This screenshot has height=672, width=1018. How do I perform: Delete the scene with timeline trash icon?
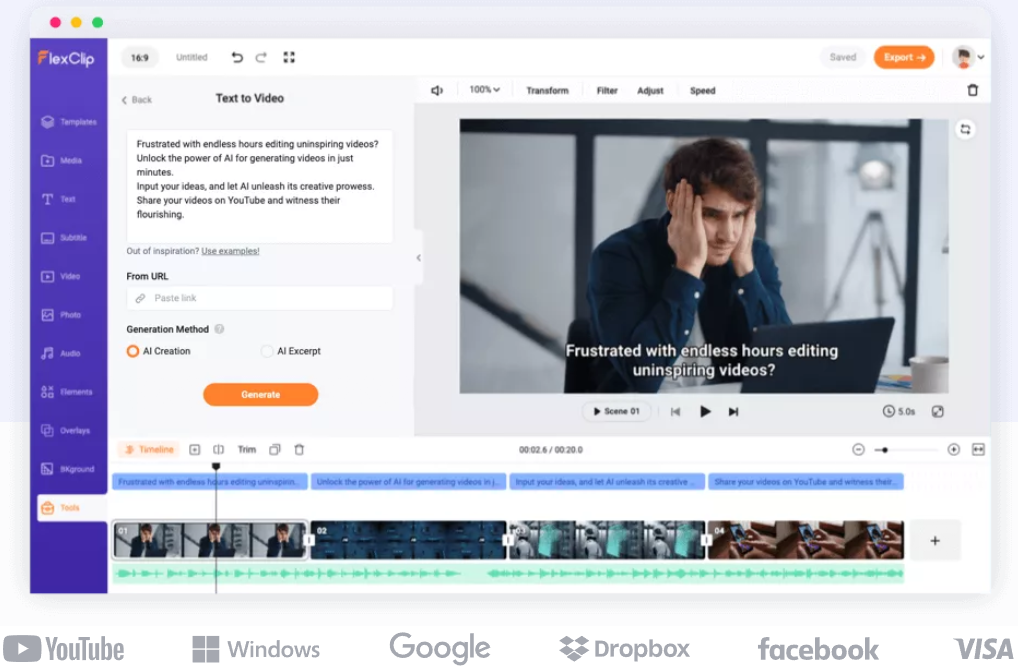(299, 449)
